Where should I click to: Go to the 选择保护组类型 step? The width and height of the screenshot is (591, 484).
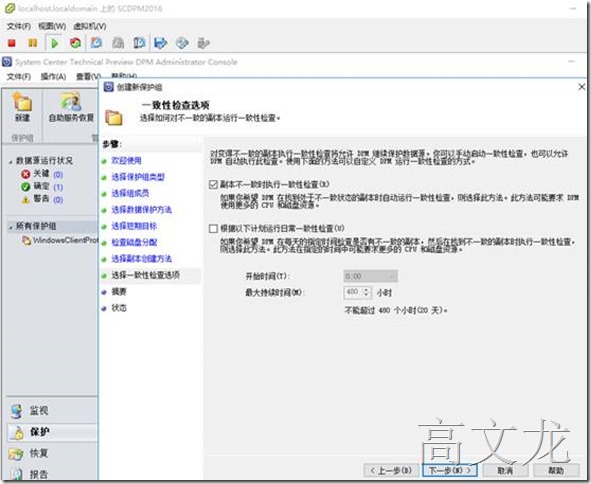138,177
